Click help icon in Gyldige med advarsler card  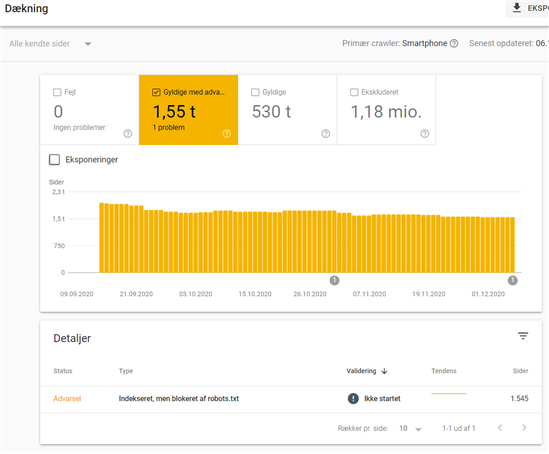[x=227, y=133]
